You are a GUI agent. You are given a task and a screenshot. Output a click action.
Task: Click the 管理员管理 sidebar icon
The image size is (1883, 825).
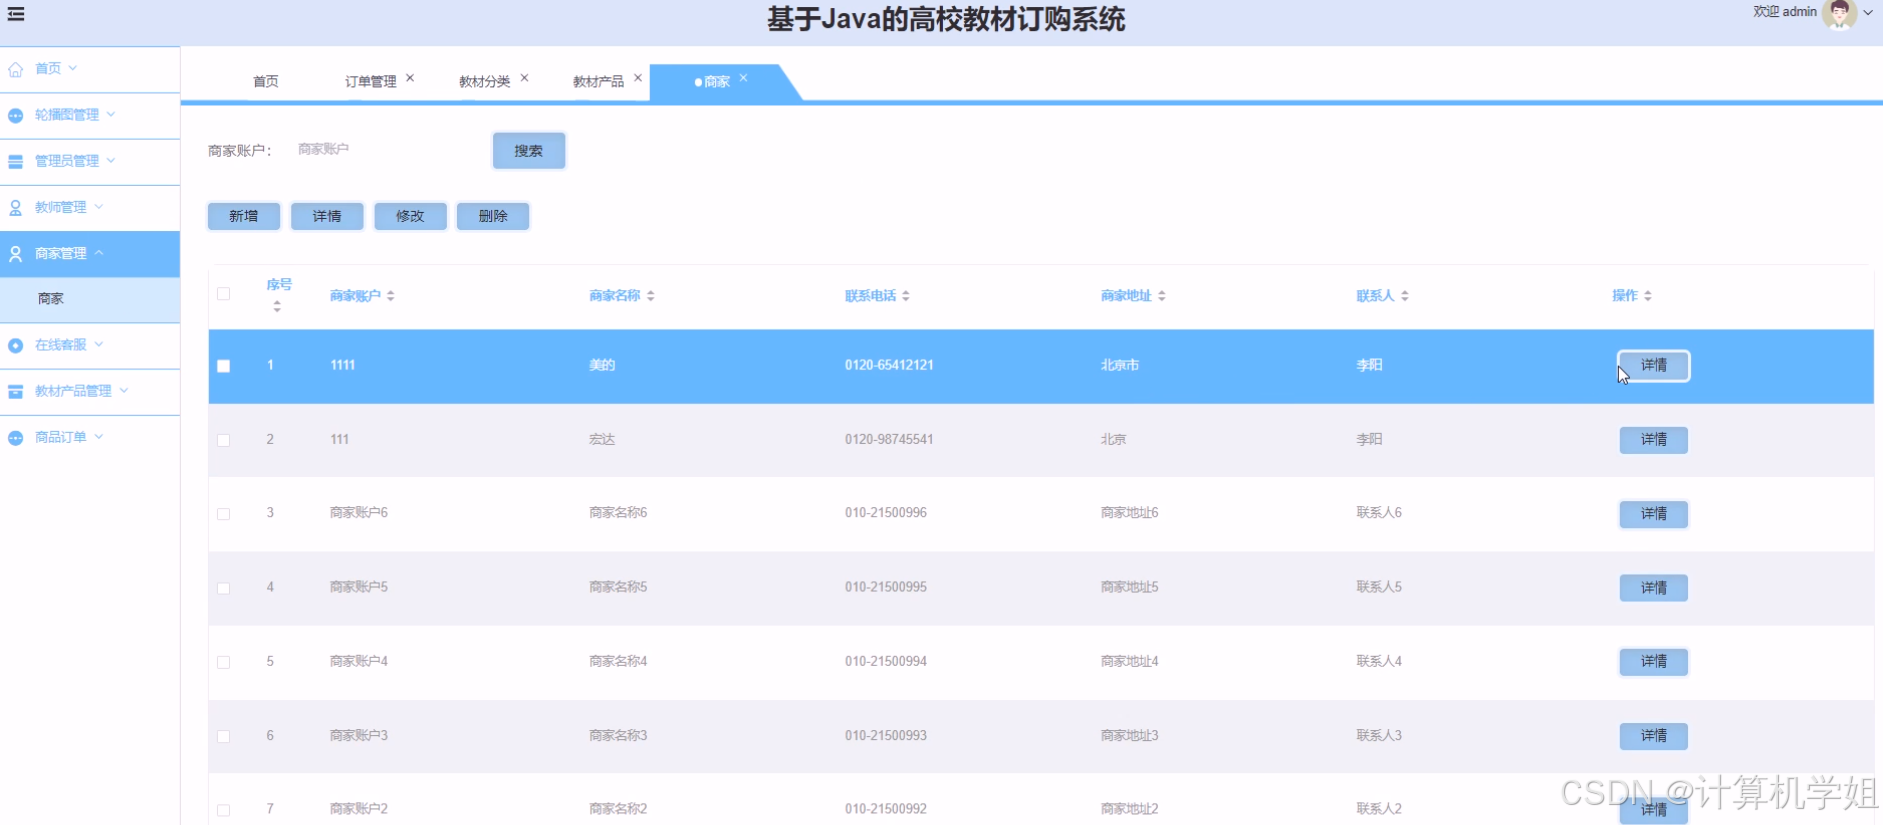[x=16, y=161]
